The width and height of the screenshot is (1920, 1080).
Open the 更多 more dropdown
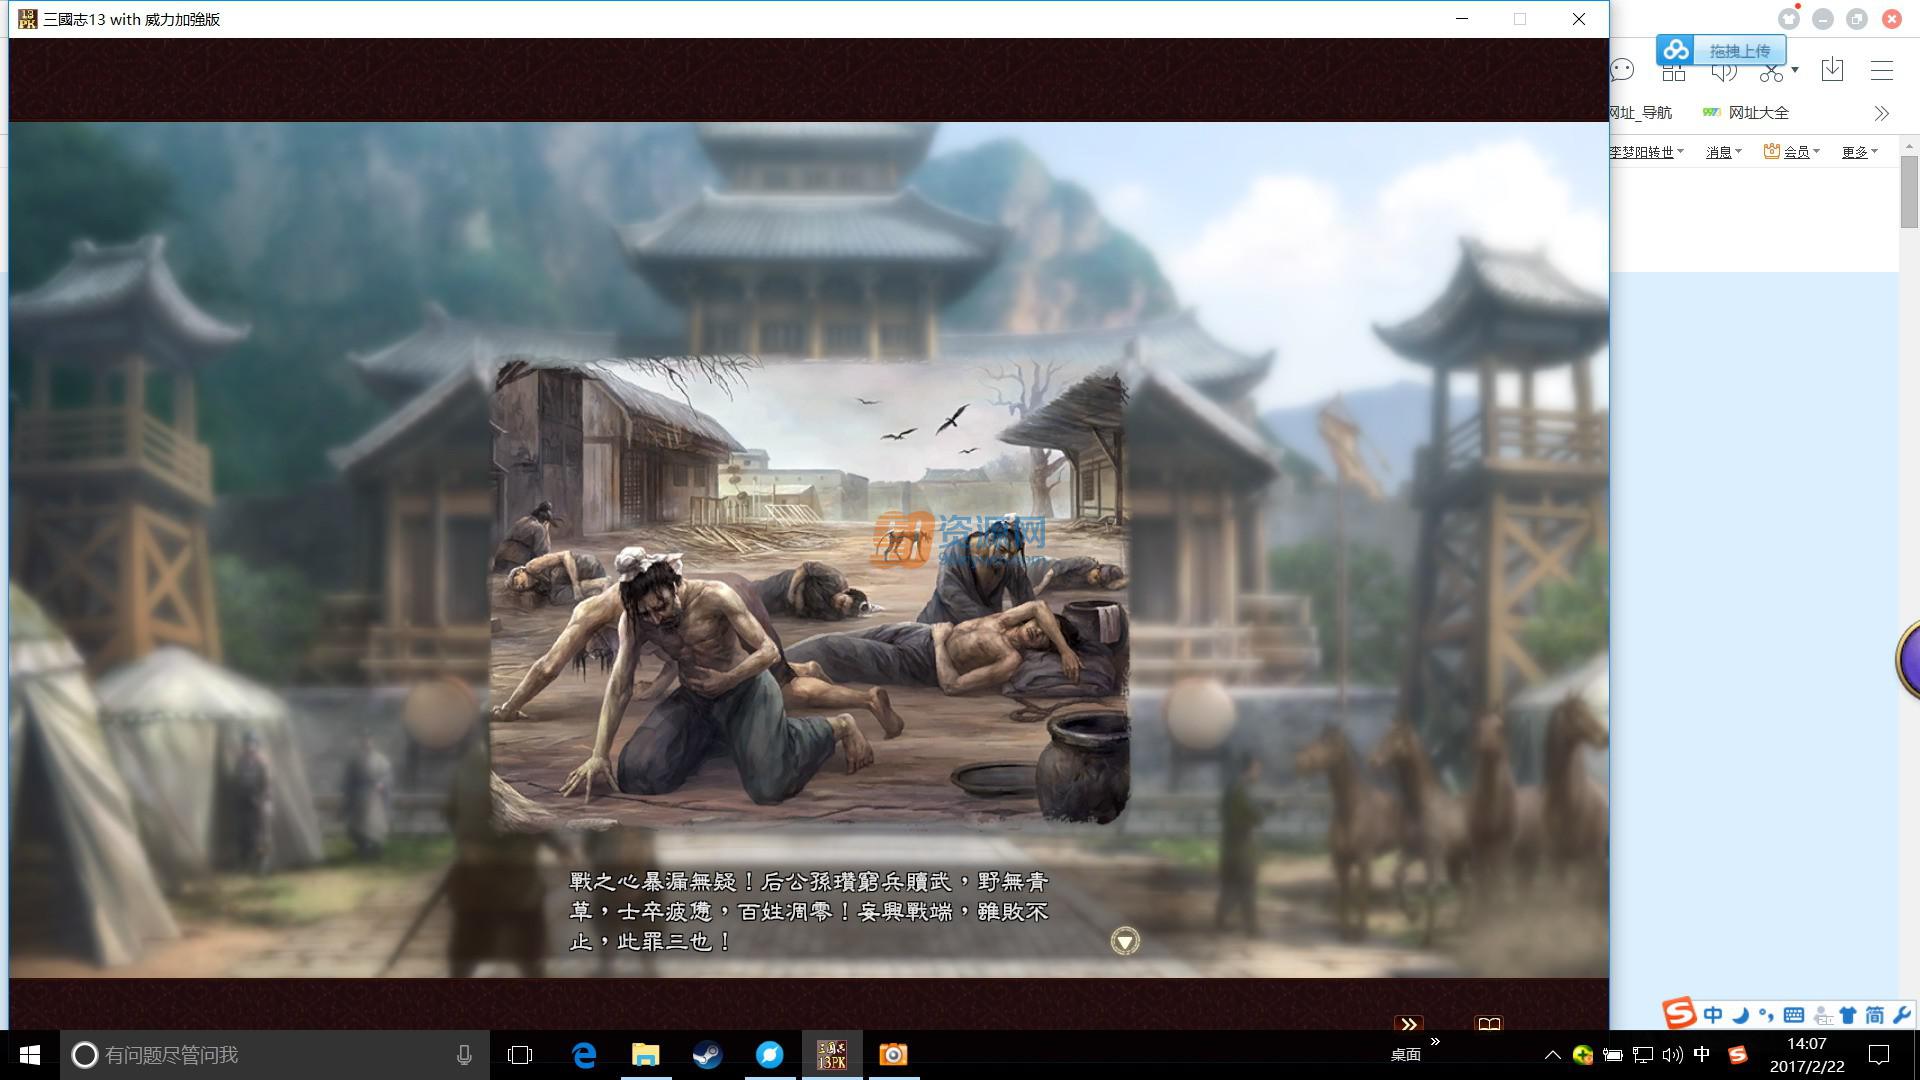[1860, 152]
